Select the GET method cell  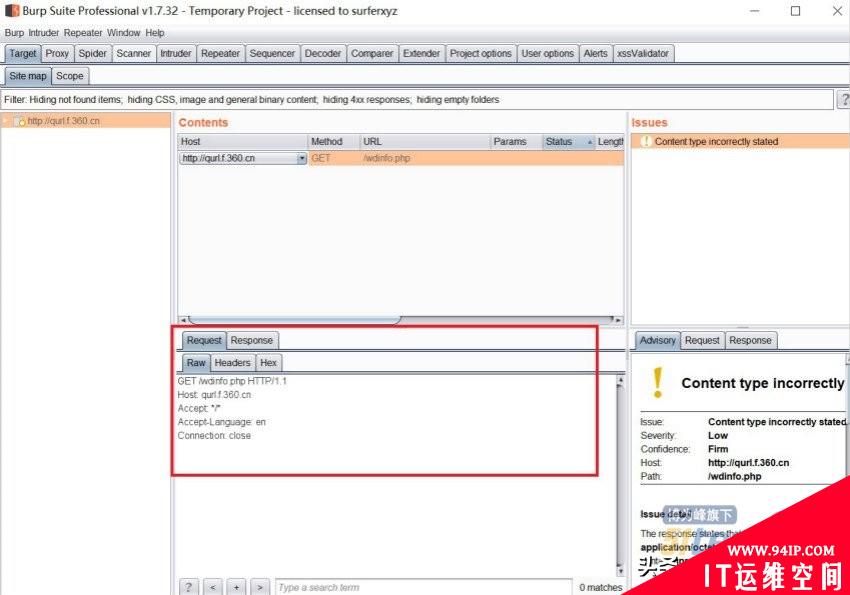[320, 158]
